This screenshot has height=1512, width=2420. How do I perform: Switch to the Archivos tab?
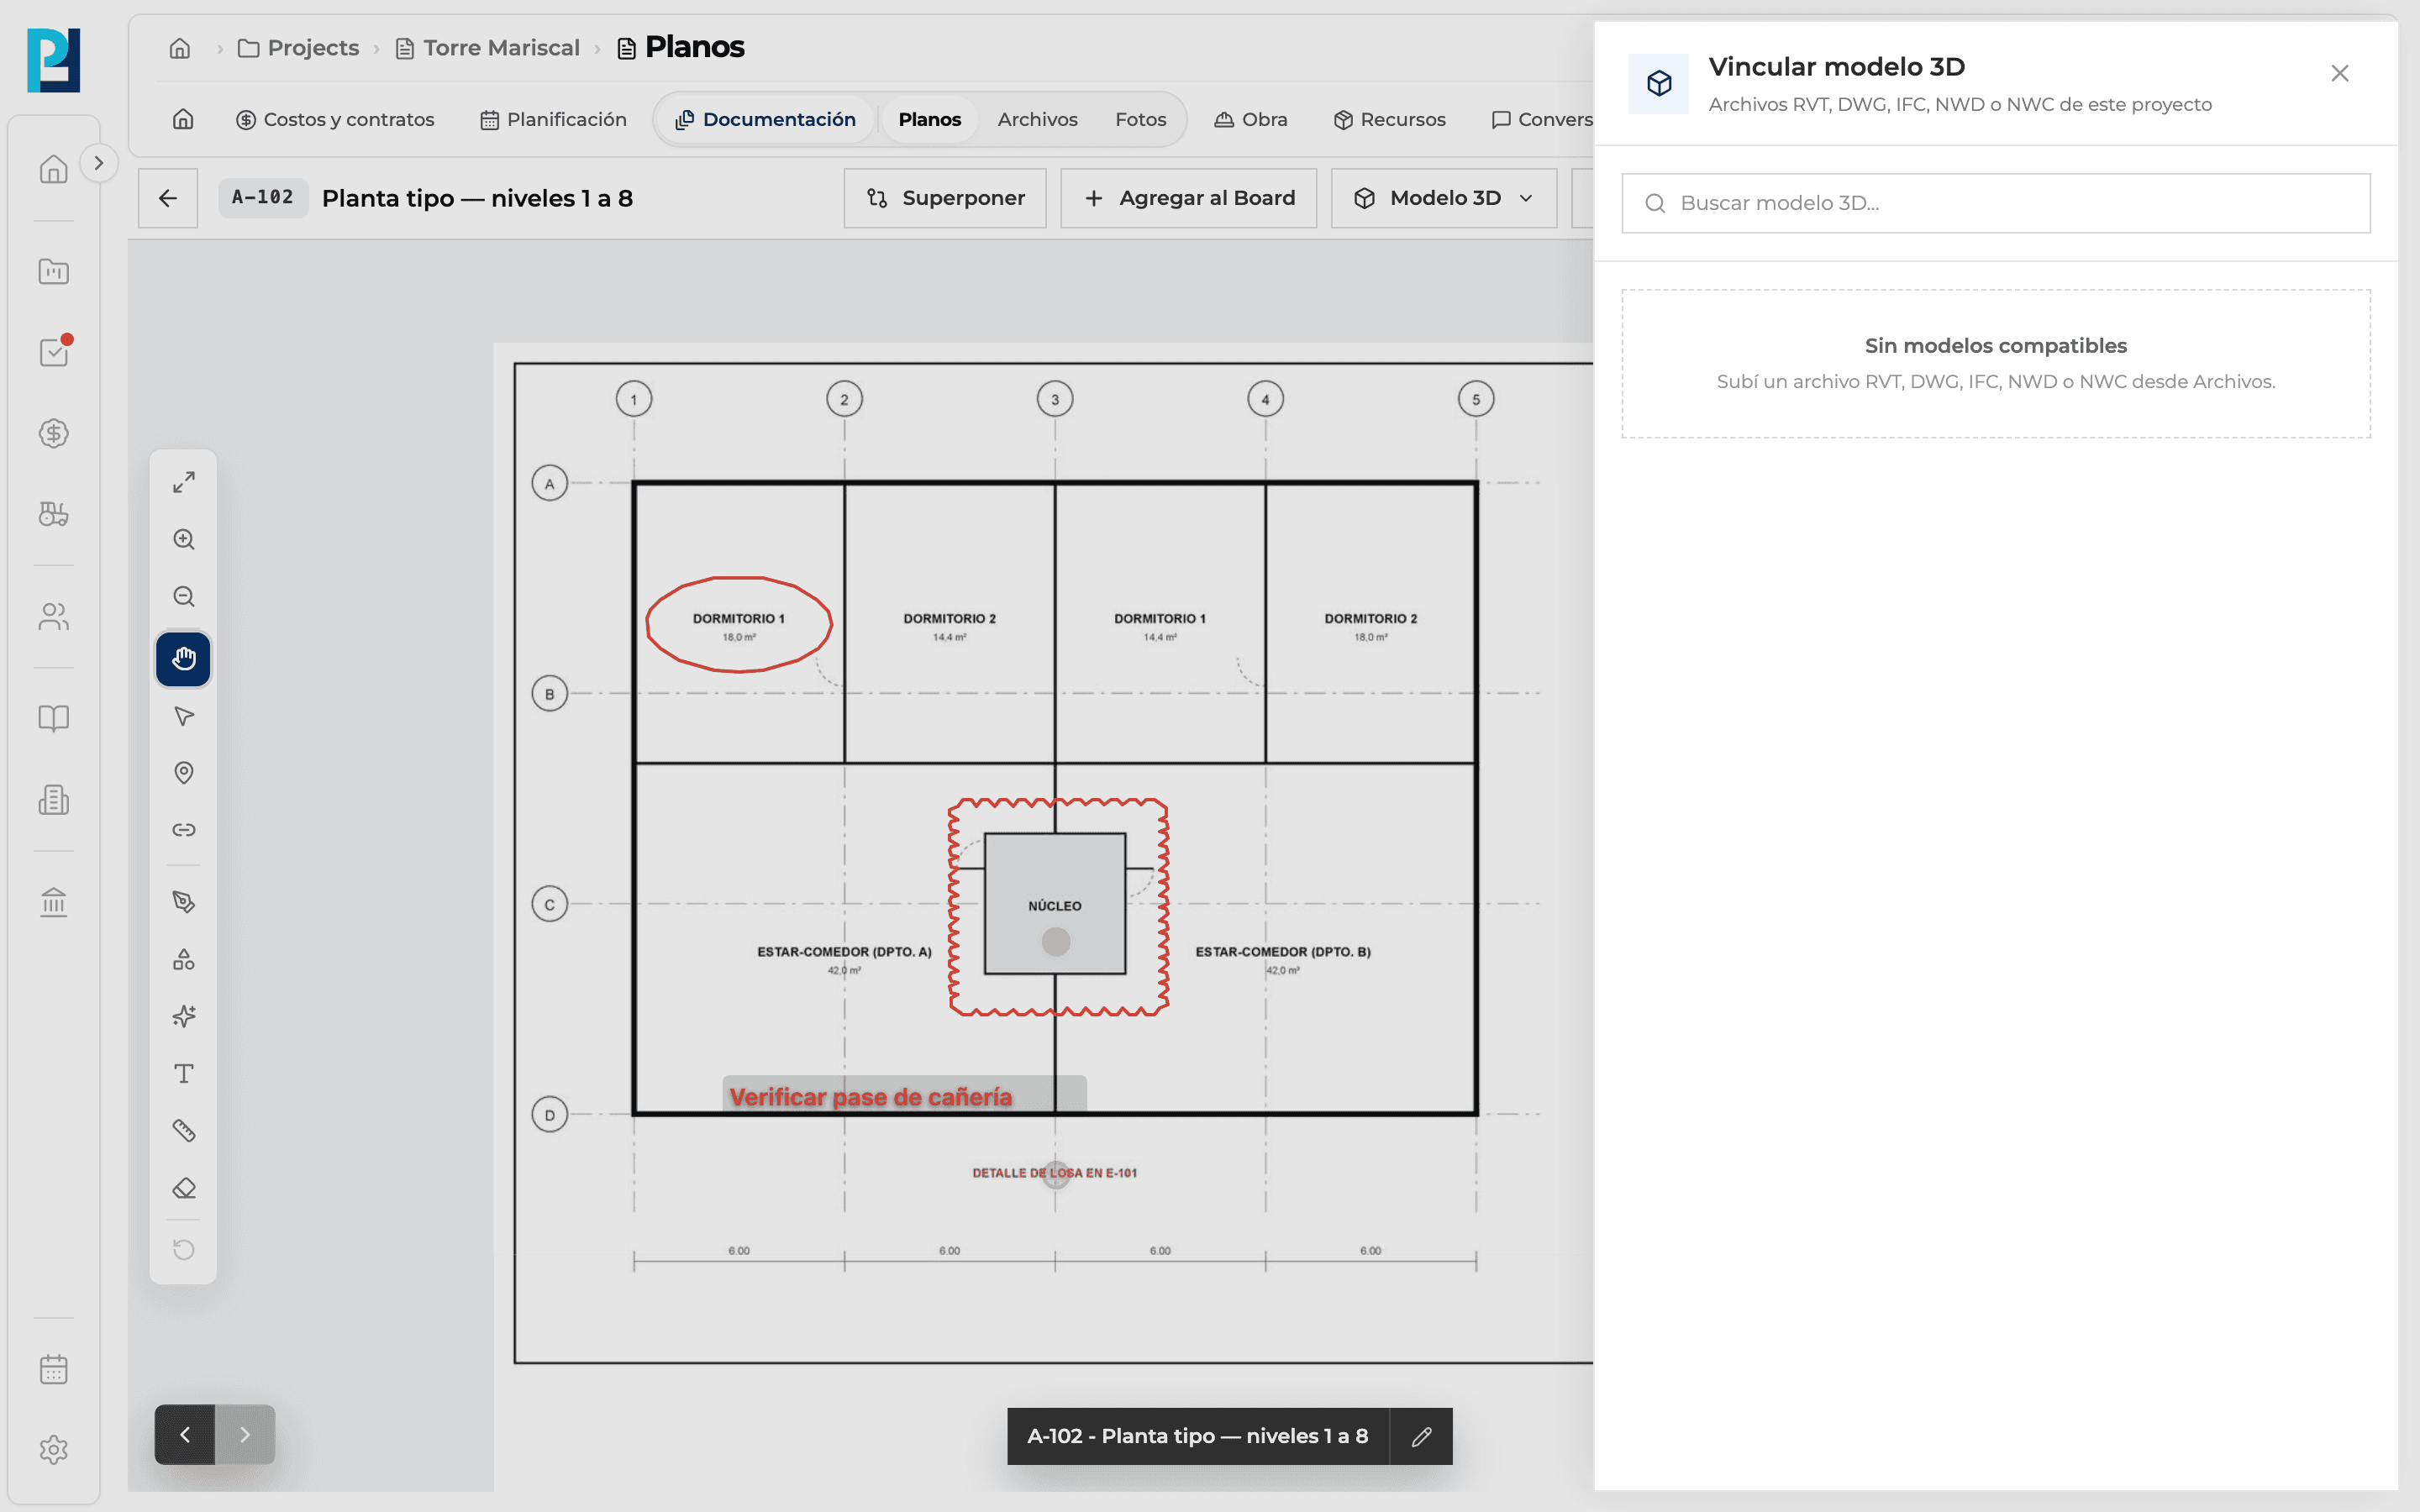click(x=1037, y=119)
